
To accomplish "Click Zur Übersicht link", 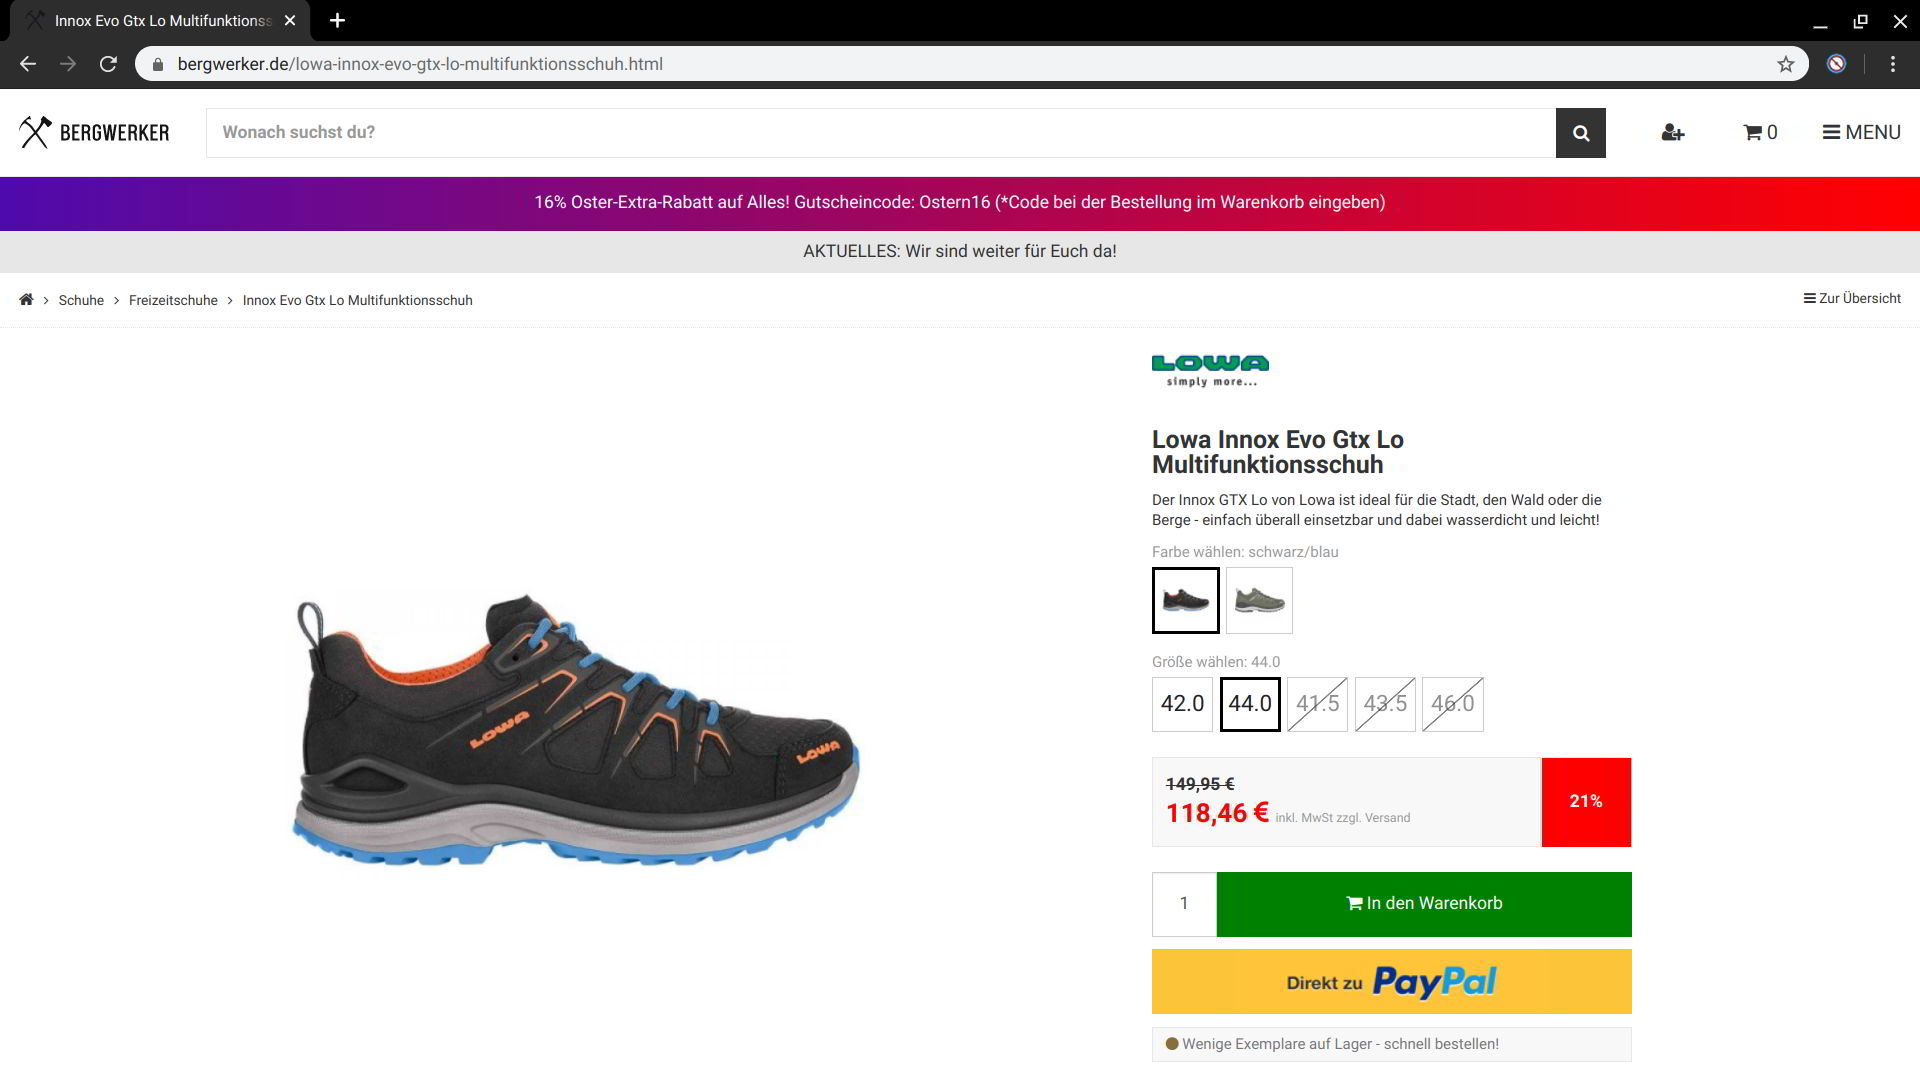I will (x=1852, y=298).
